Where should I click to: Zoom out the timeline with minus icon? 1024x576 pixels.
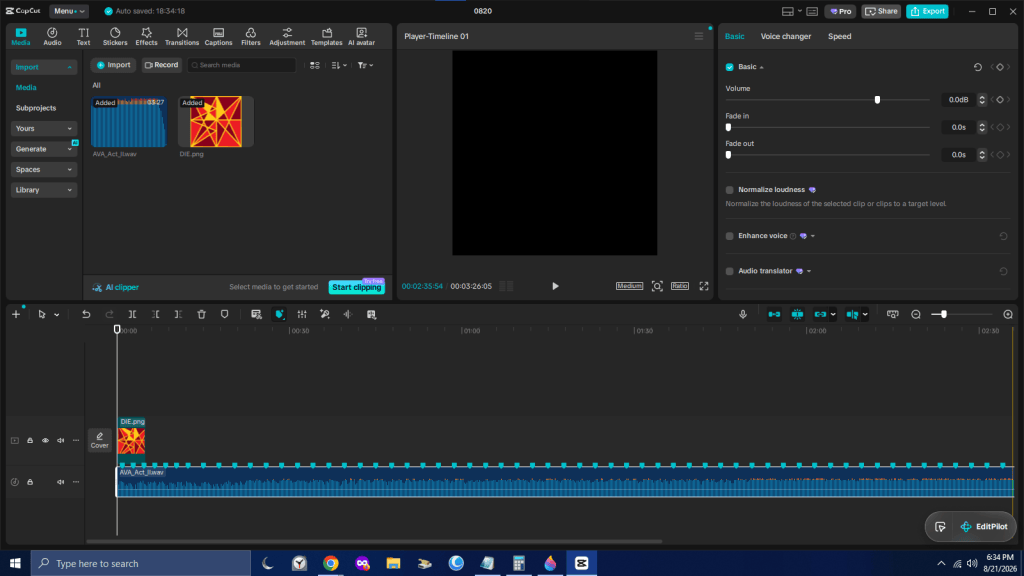click(x=916, y=314)
